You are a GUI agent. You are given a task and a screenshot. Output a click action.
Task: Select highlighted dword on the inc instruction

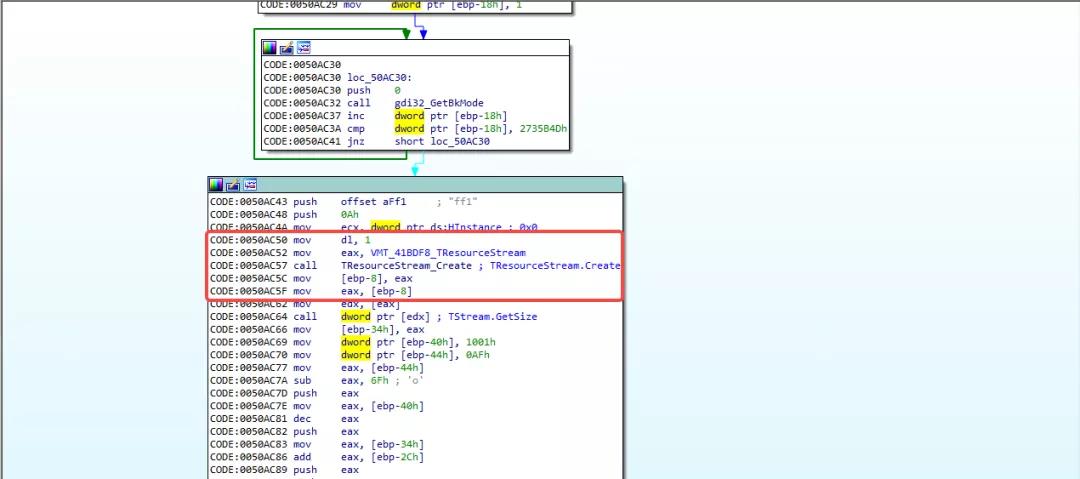(x=410, y=116)
